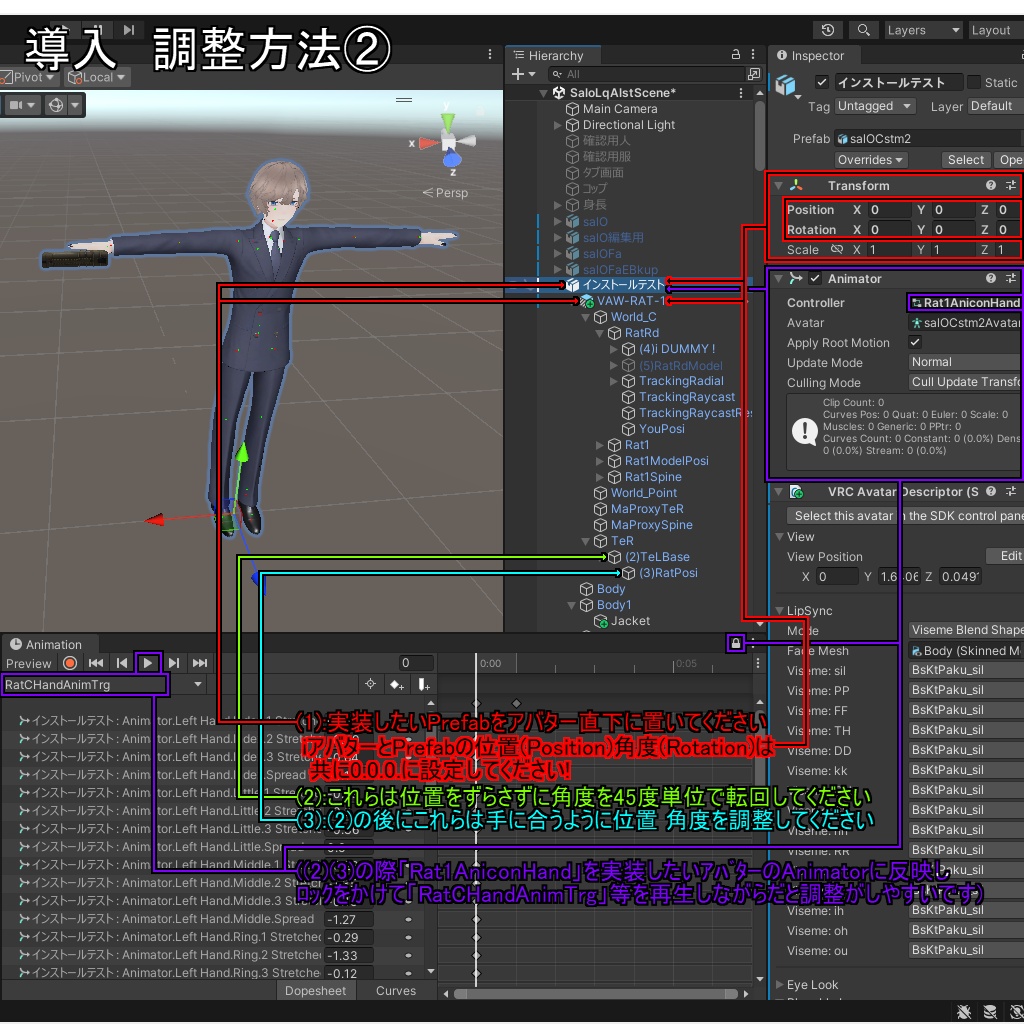
Task: Click the Add keyframe diamond icon
Action: (x=396, y=684)
